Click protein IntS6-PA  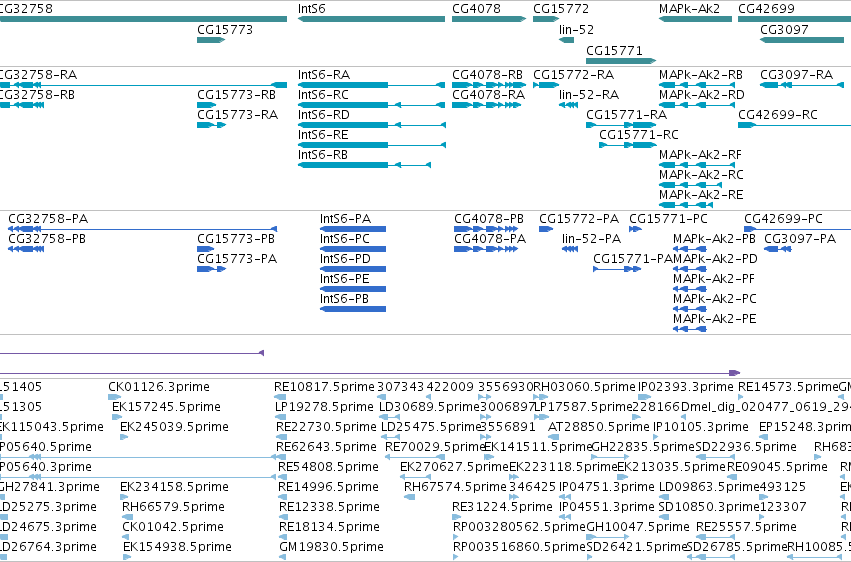coord(353,229)
